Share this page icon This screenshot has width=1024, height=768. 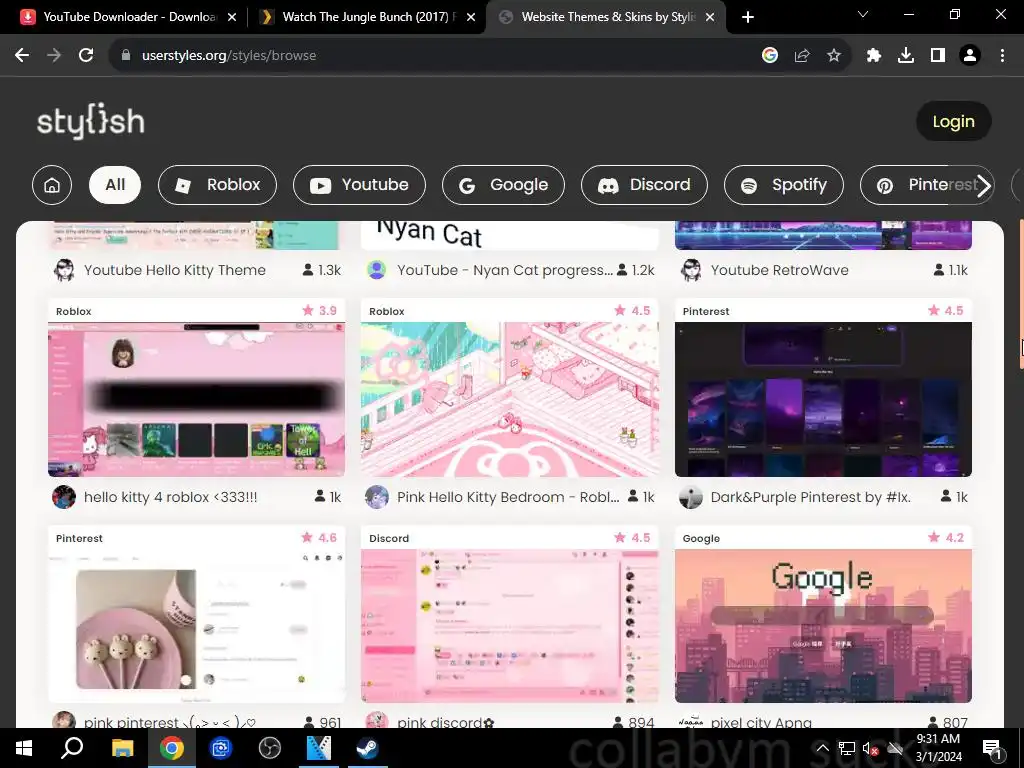tap(802, 56)
